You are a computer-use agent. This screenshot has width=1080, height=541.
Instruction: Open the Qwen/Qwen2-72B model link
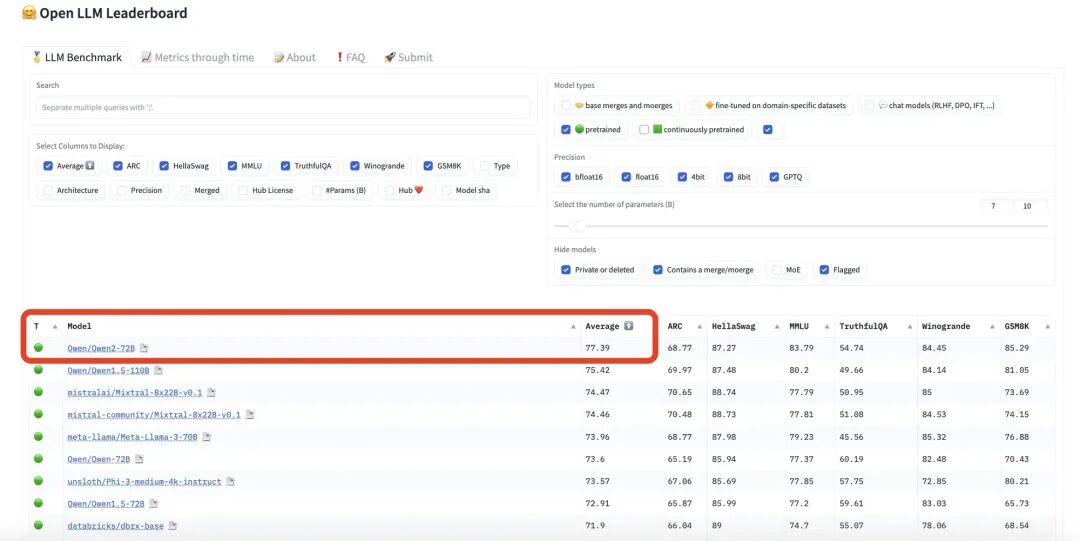click(x=101, y=348)
